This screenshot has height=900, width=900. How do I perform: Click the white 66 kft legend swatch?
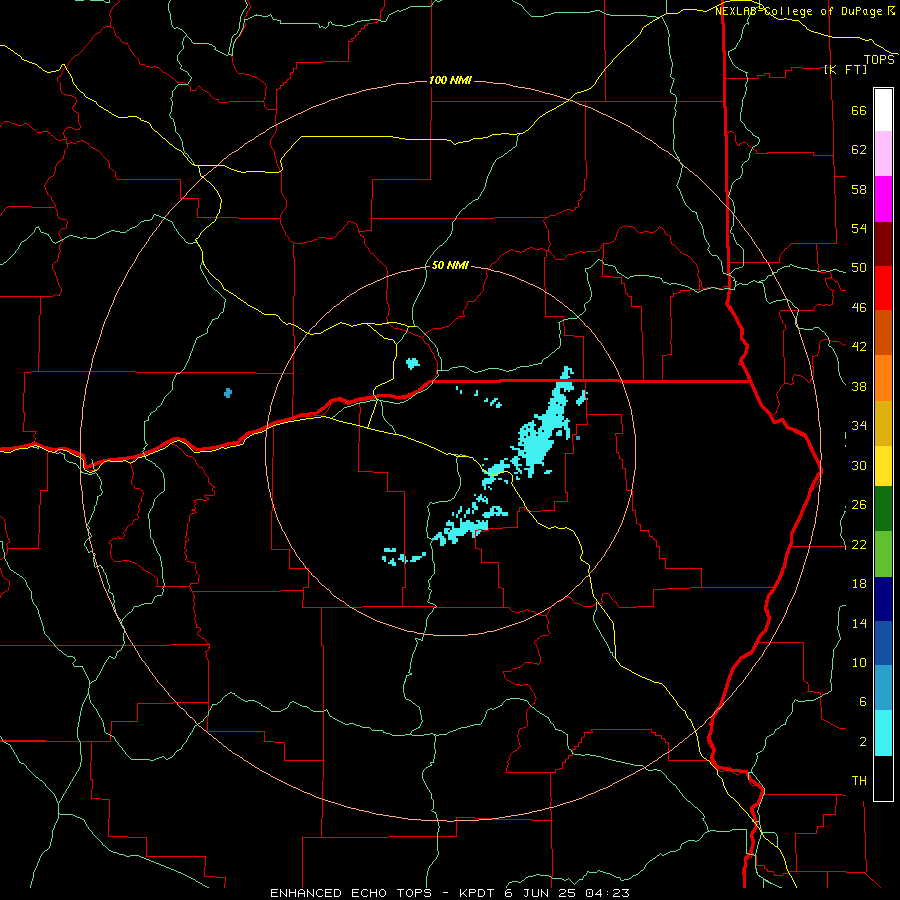pyautogui.click(x=883, y=110)
